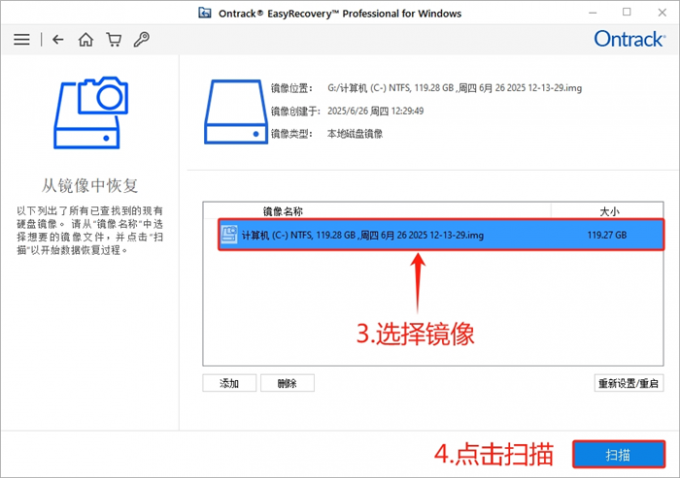Click the 本地磁盘镜像 type value

coord(355,134)
